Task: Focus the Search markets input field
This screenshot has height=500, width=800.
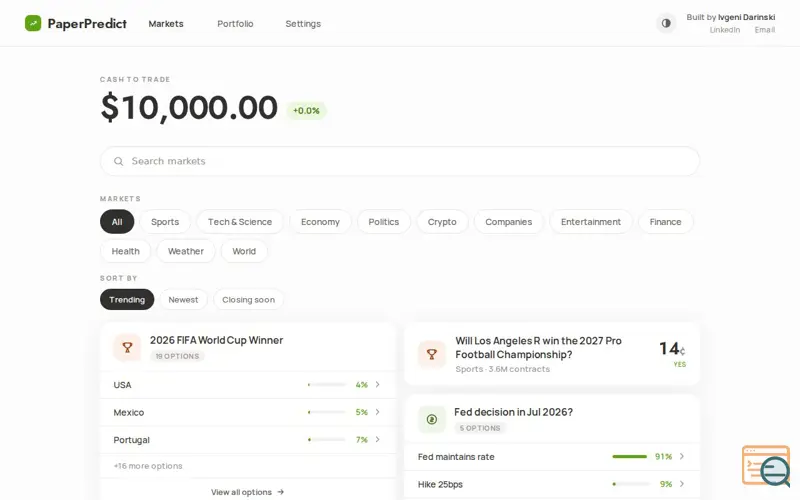Action: pyautogui.click(x=399, y=161)
